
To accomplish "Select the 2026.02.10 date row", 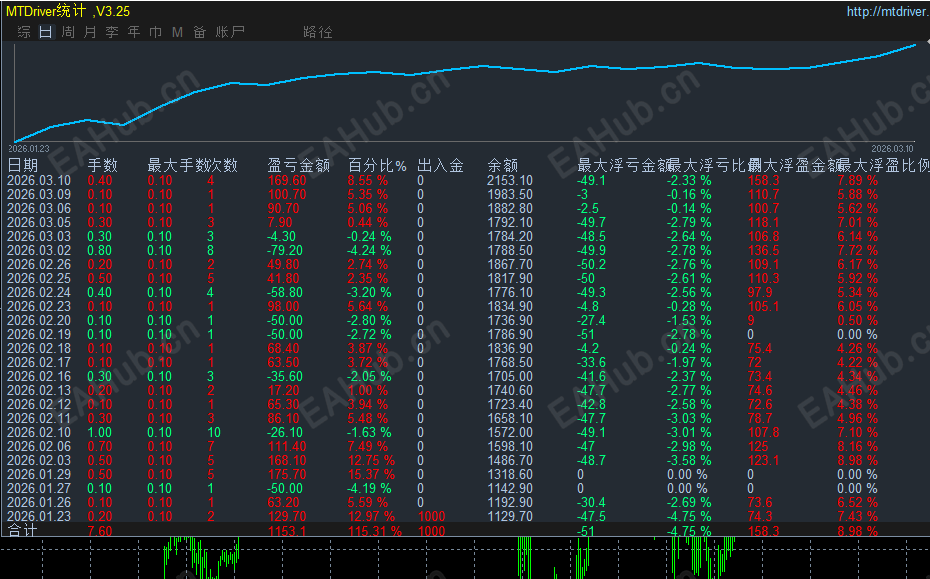I will tap(39, 432).
